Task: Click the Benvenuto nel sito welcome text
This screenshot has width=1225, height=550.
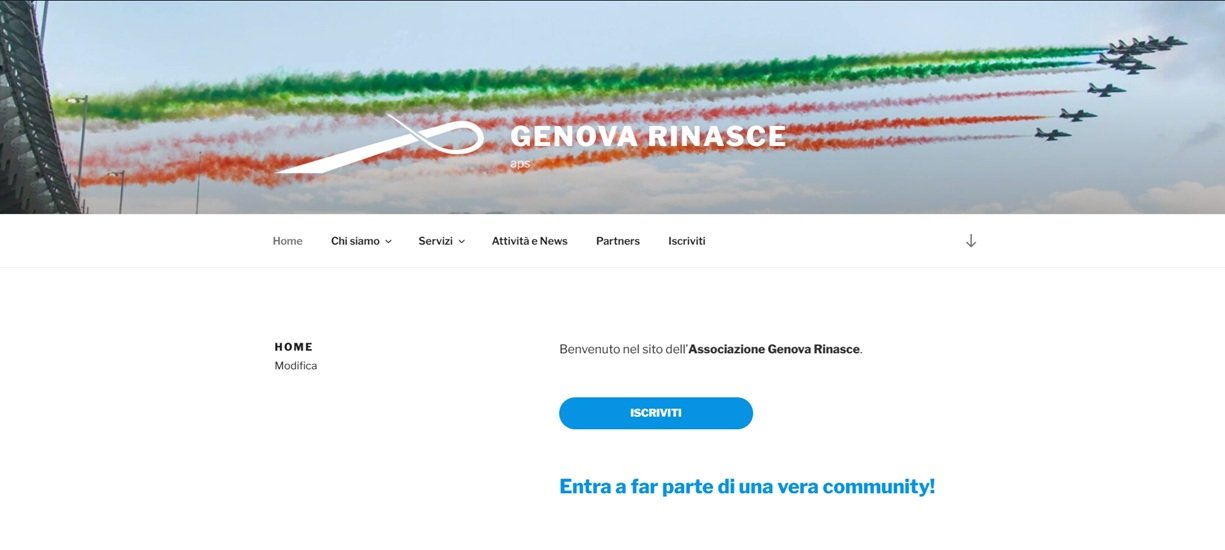Action: tap(624, 349)
